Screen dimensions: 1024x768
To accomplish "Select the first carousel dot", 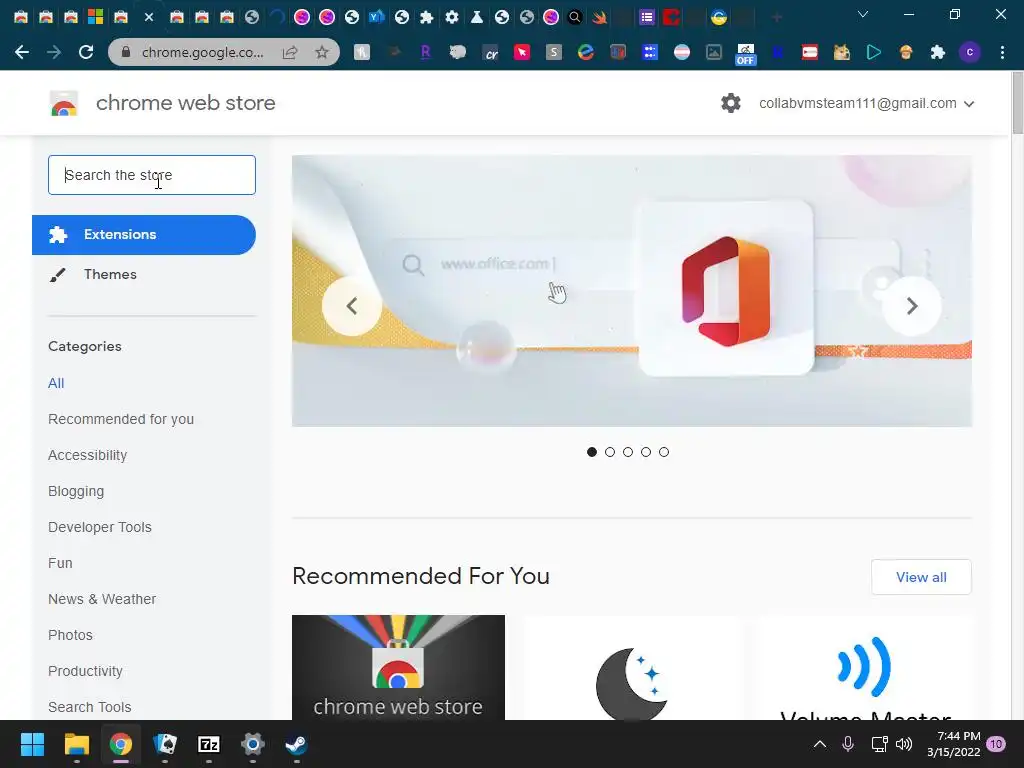I will [x=592, y=452].
